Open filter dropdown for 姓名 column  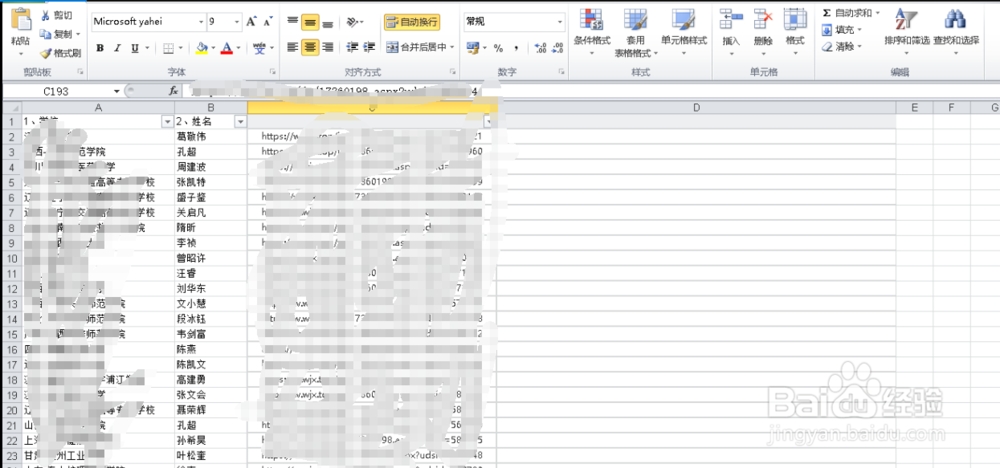click(240, 121)
